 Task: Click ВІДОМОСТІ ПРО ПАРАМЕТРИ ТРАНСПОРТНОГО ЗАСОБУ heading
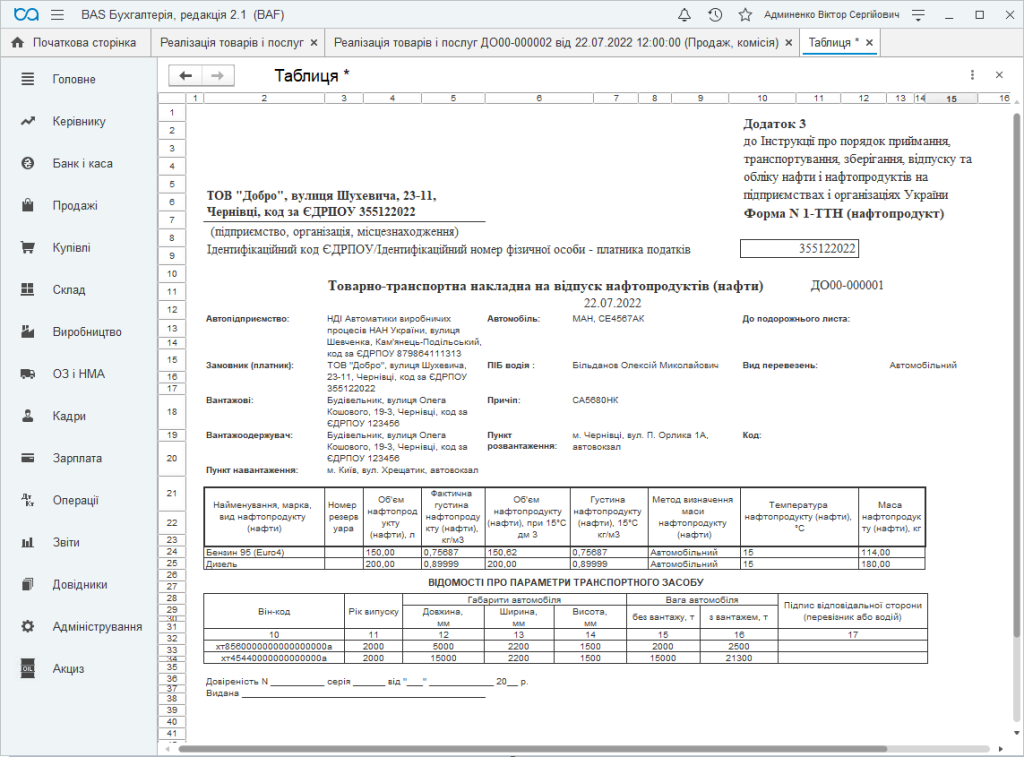coord(566,582)
